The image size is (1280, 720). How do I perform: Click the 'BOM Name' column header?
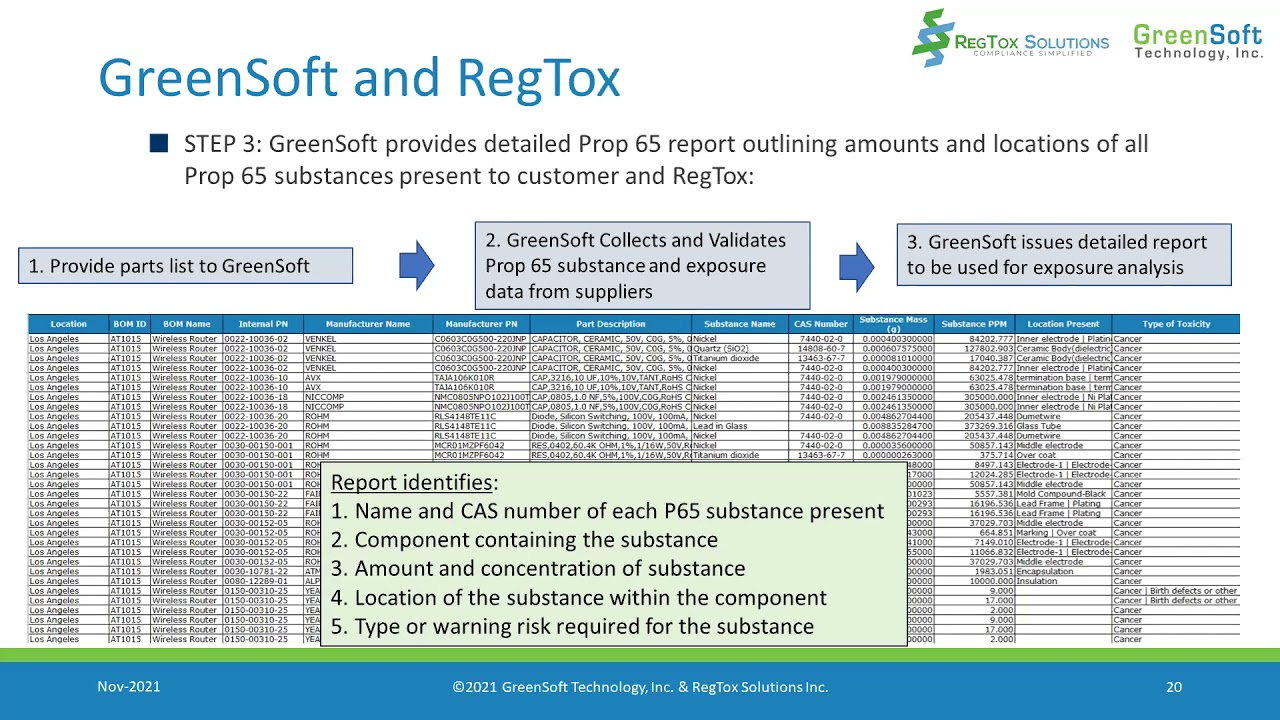(x=186, y=324)
